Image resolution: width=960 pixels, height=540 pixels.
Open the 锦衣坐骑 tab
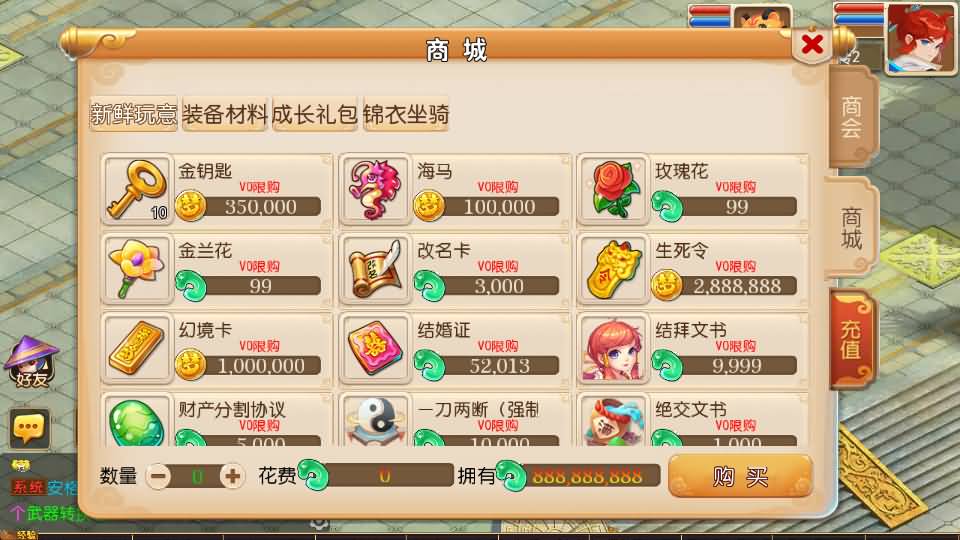pyautogui.click(x=406, y=114)
